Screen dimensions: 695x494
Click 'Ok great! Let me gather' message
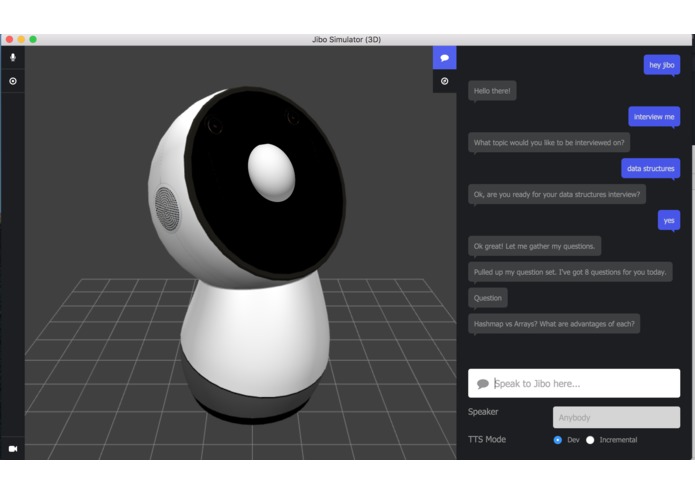tap(535, 246)
